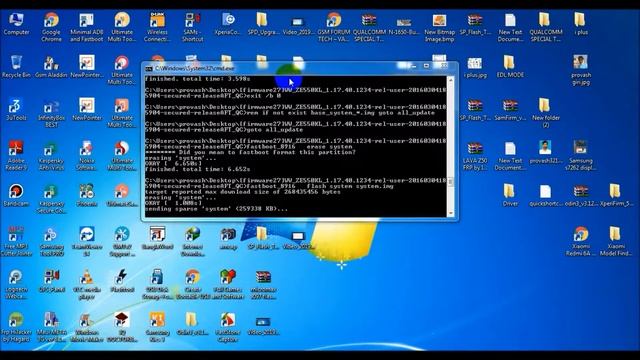Launch Adobe Reader 9
The height and width of the screenshot is (360, 640).
point(16,156)
